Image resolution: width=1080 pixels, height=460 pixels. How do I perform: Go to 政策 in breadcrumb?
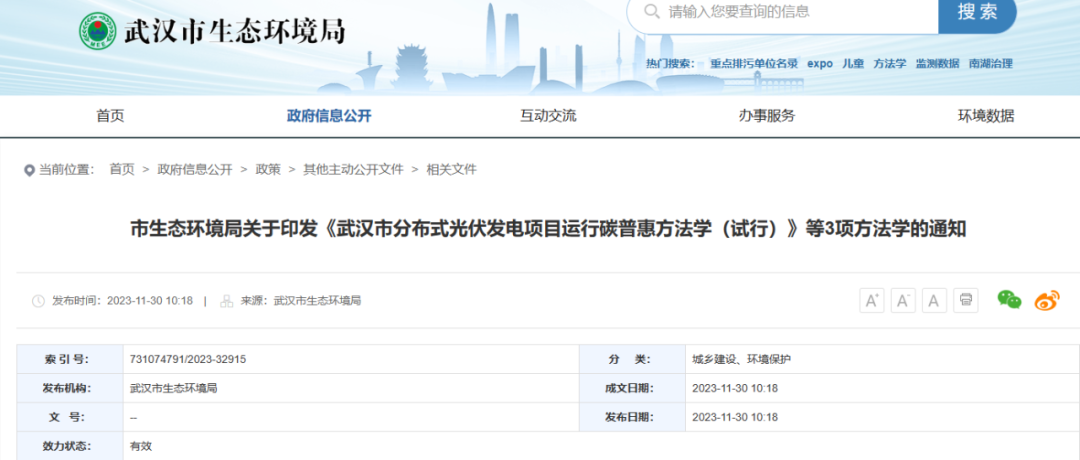pos(268,170)
